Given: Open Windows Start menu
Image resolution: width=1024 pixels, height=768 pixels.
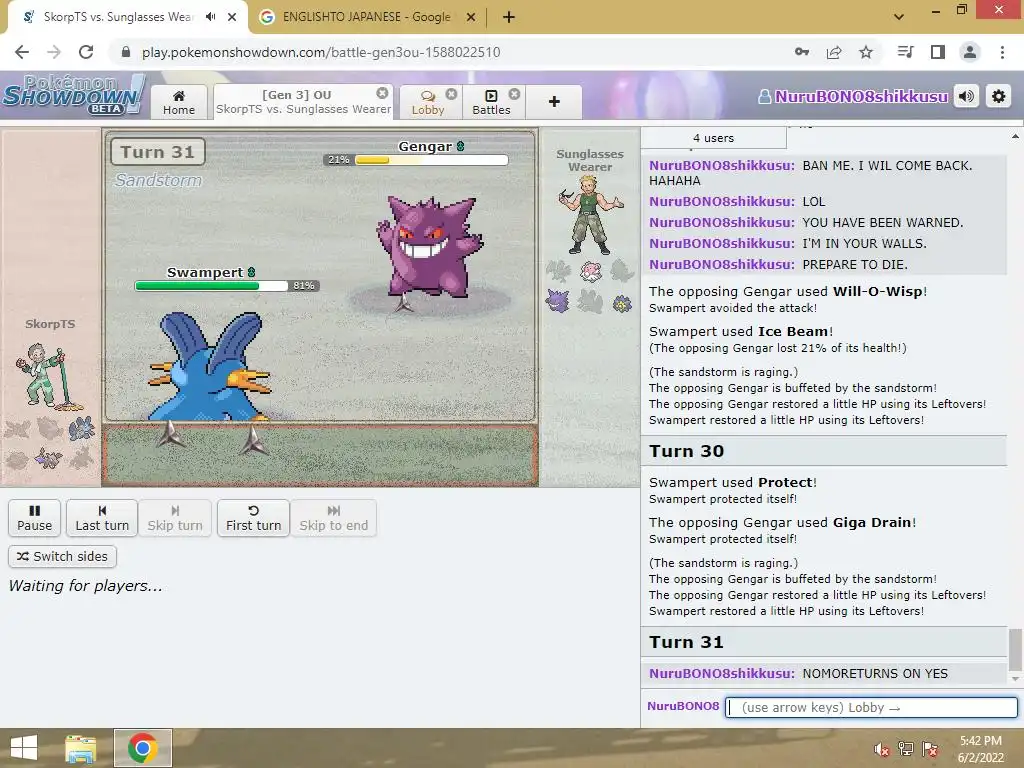Looking at the screenshot, I should coord(24,748).
